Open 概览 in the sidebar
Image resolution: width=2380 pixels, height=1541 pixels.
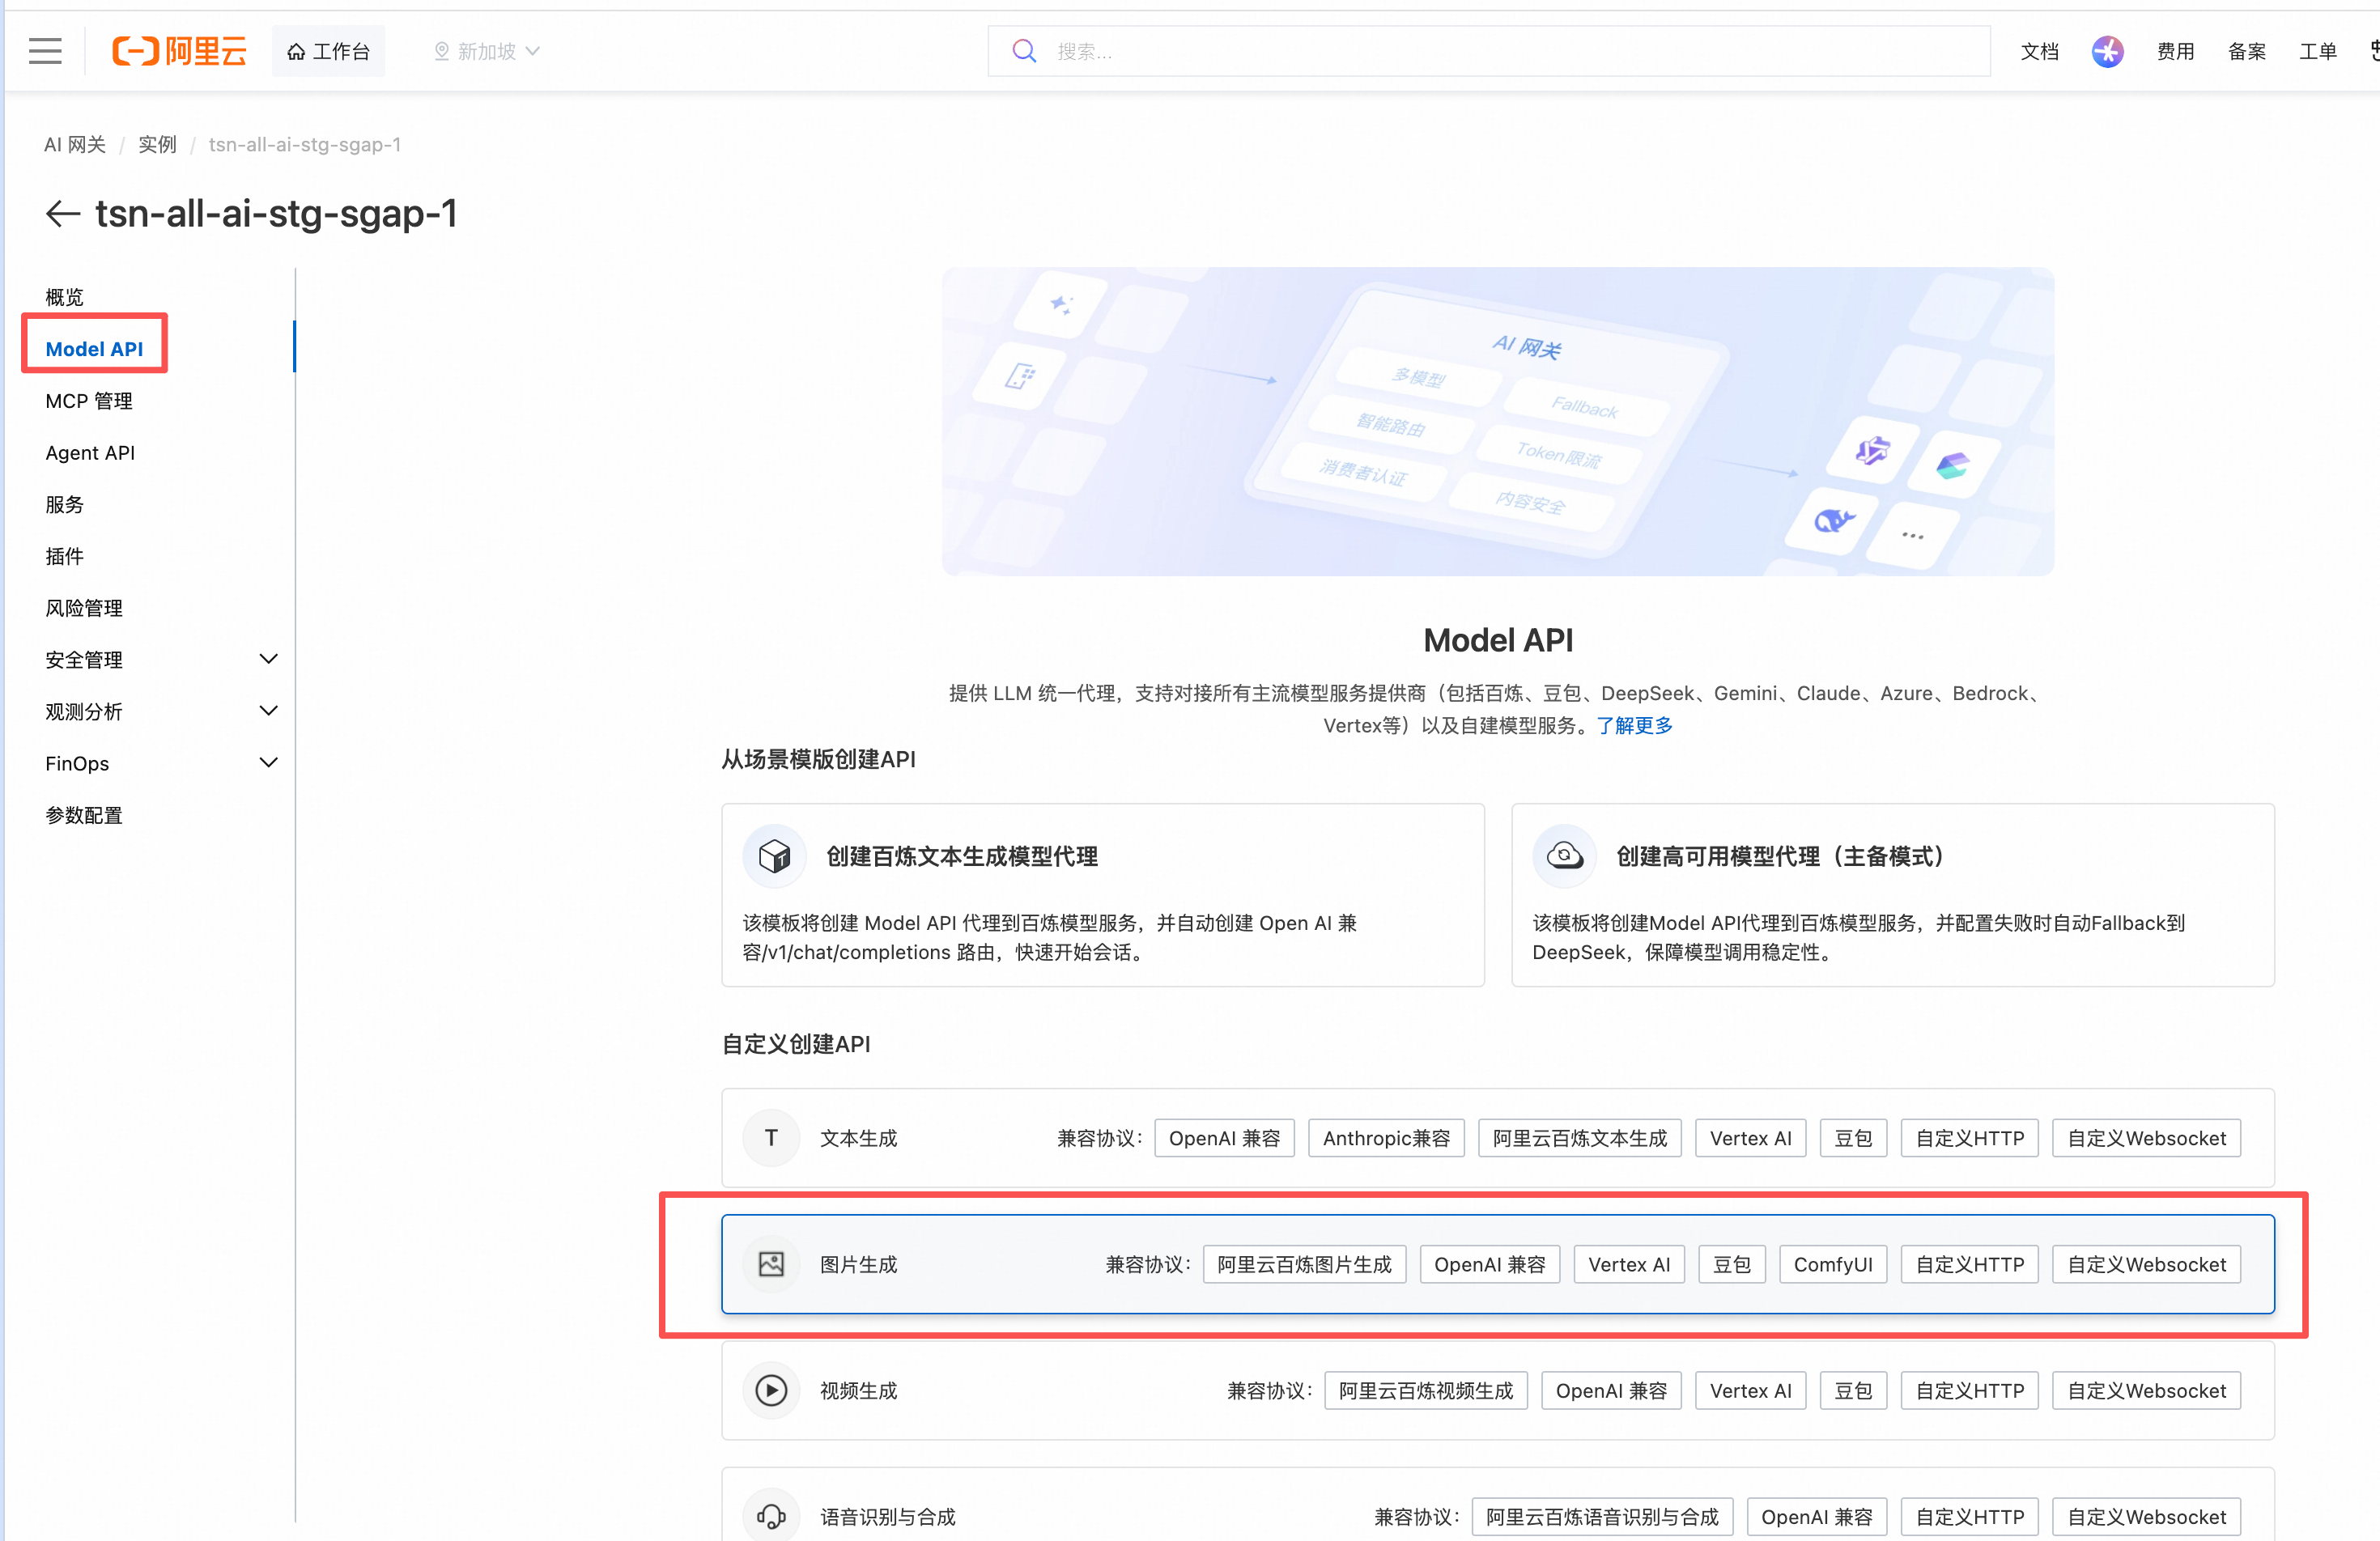(x=65, y=297)
